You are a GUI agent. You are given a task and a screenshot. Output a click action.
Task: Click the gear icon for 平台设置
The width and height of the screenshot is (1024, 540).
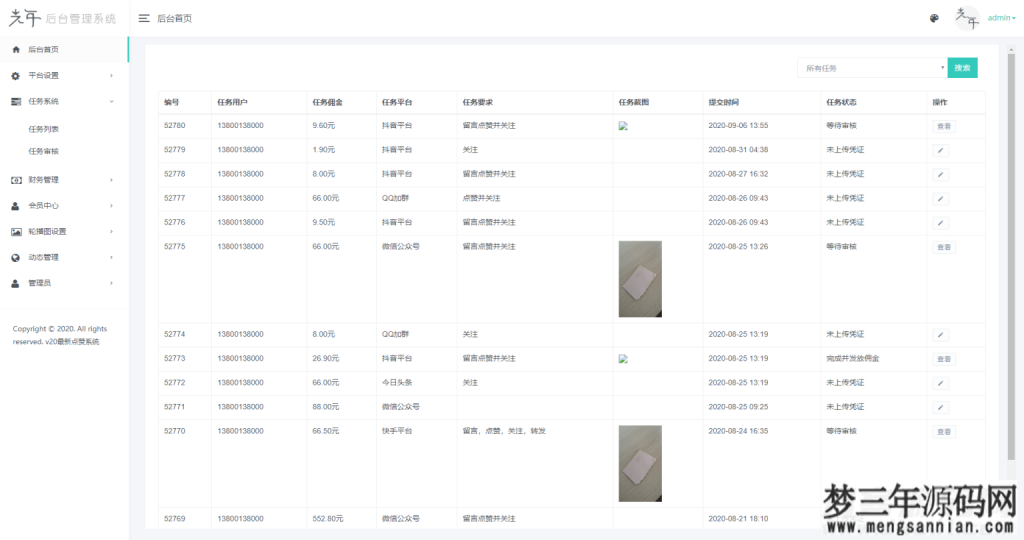click(16, 76)
